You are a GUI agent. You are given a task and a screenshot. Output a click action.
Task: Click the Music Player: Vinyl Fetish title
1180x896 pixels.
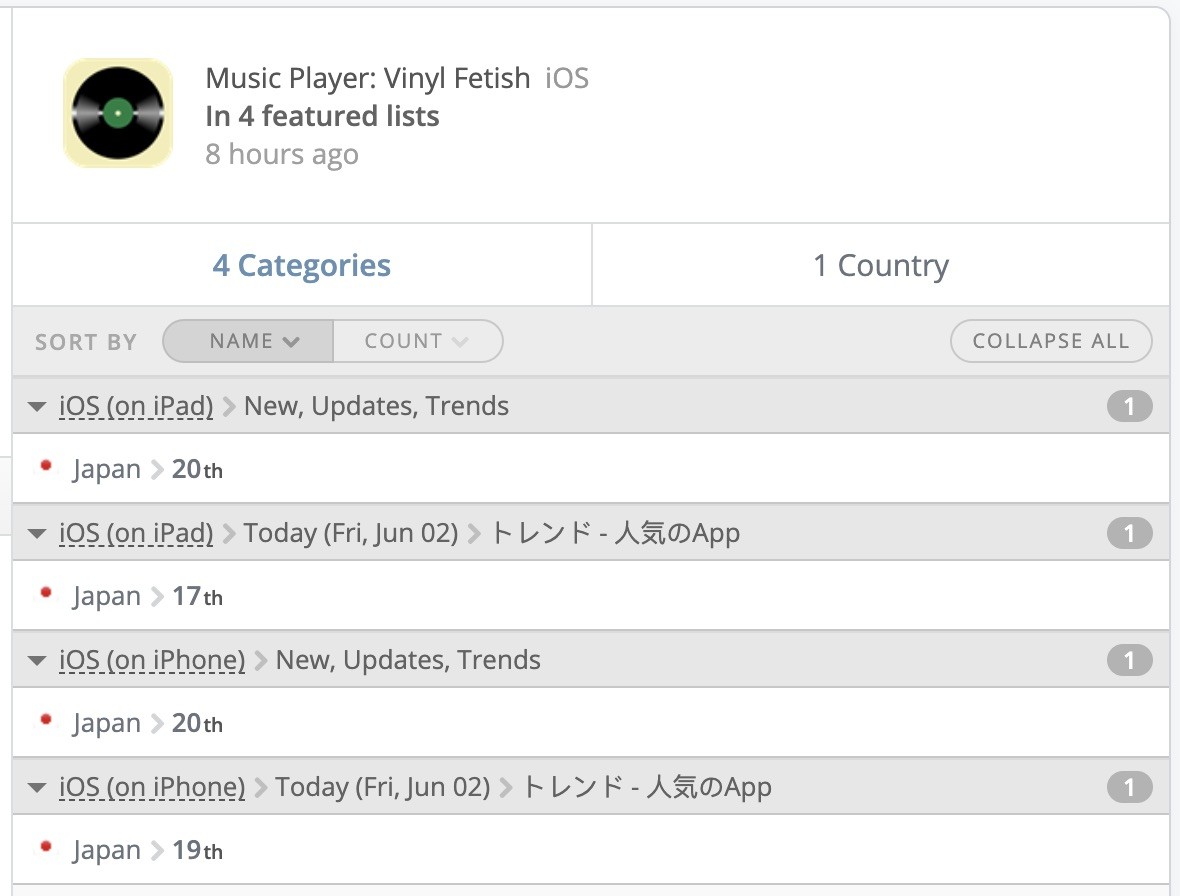[368, 78]
